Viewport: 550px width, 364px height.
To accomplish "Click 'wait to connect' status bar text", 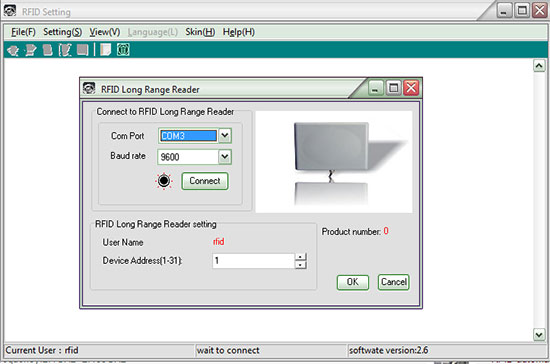I will (x=228, y=350).
